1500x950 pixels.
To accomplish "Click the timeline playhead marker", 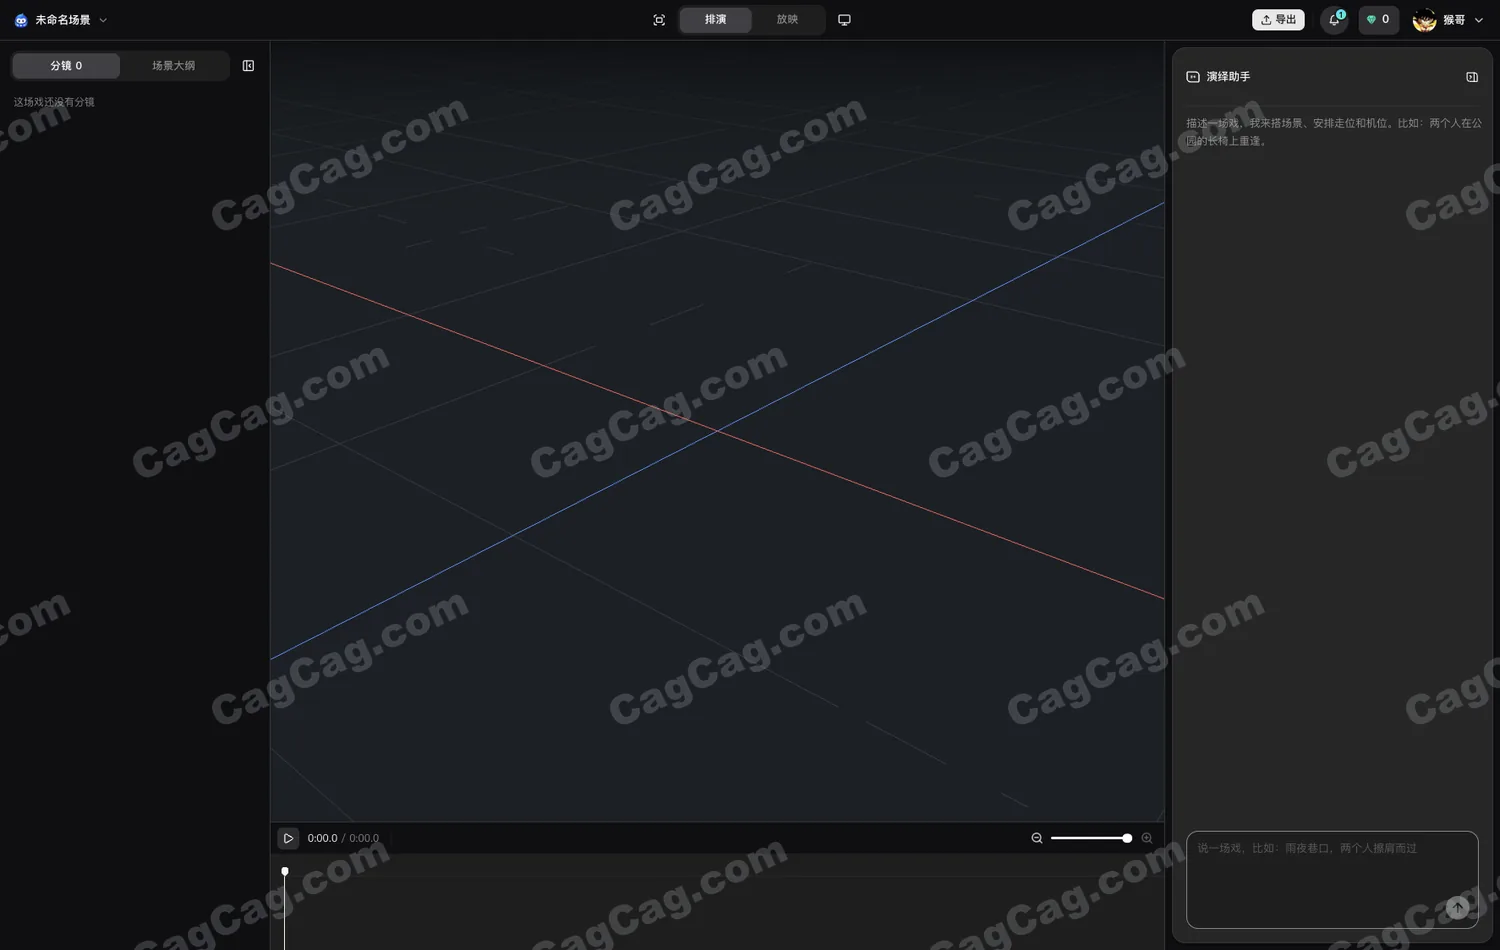I will point(285,872).
